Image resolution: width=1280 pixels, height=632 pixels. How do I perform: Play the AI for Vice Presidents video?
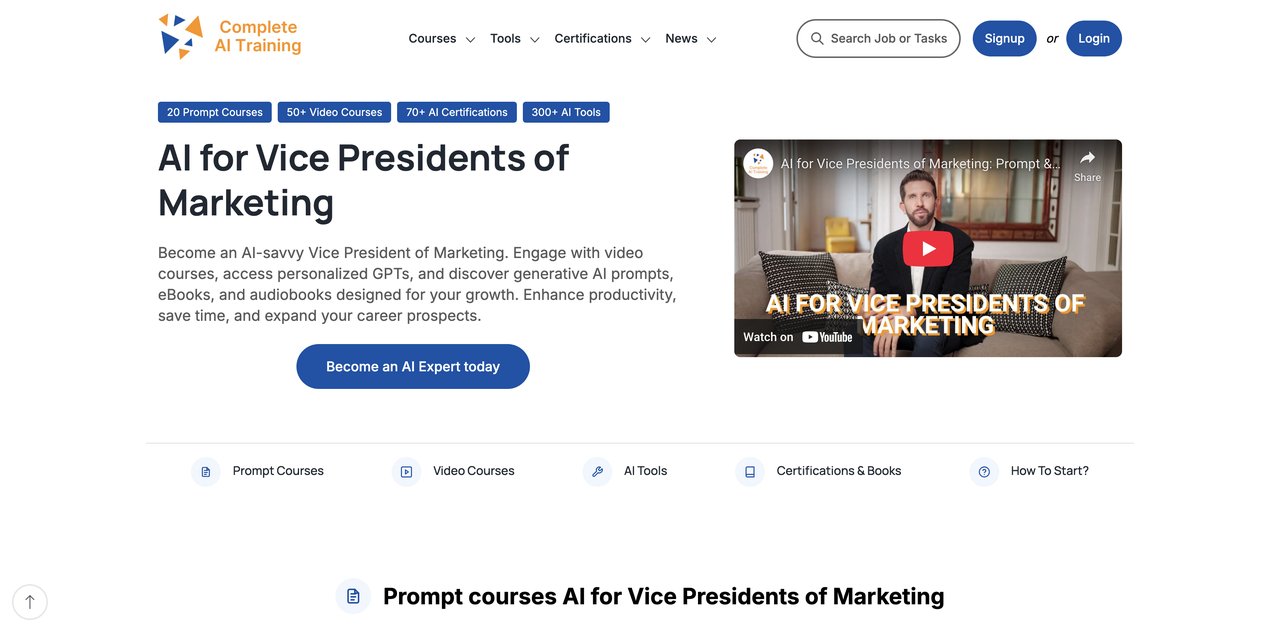[928, 249]
